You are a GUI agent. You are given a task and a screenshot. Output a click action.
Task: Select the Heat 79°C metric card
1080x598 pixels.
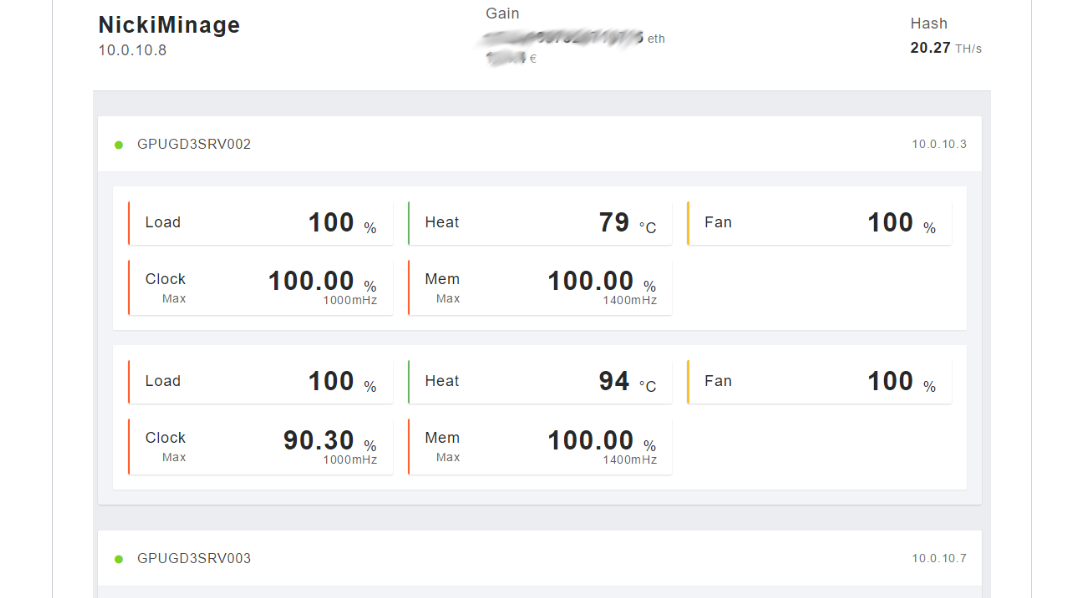coord(540,222)
